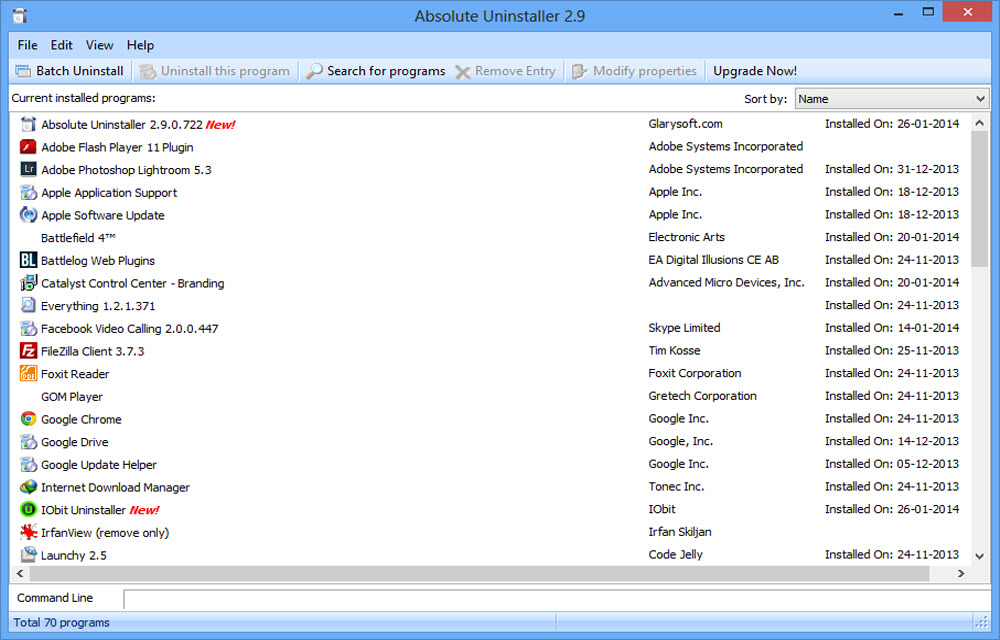This screenshot has width=1000, height=640.
Task: Select the IObit Uninstaller green icon
Action: [28, 509]
